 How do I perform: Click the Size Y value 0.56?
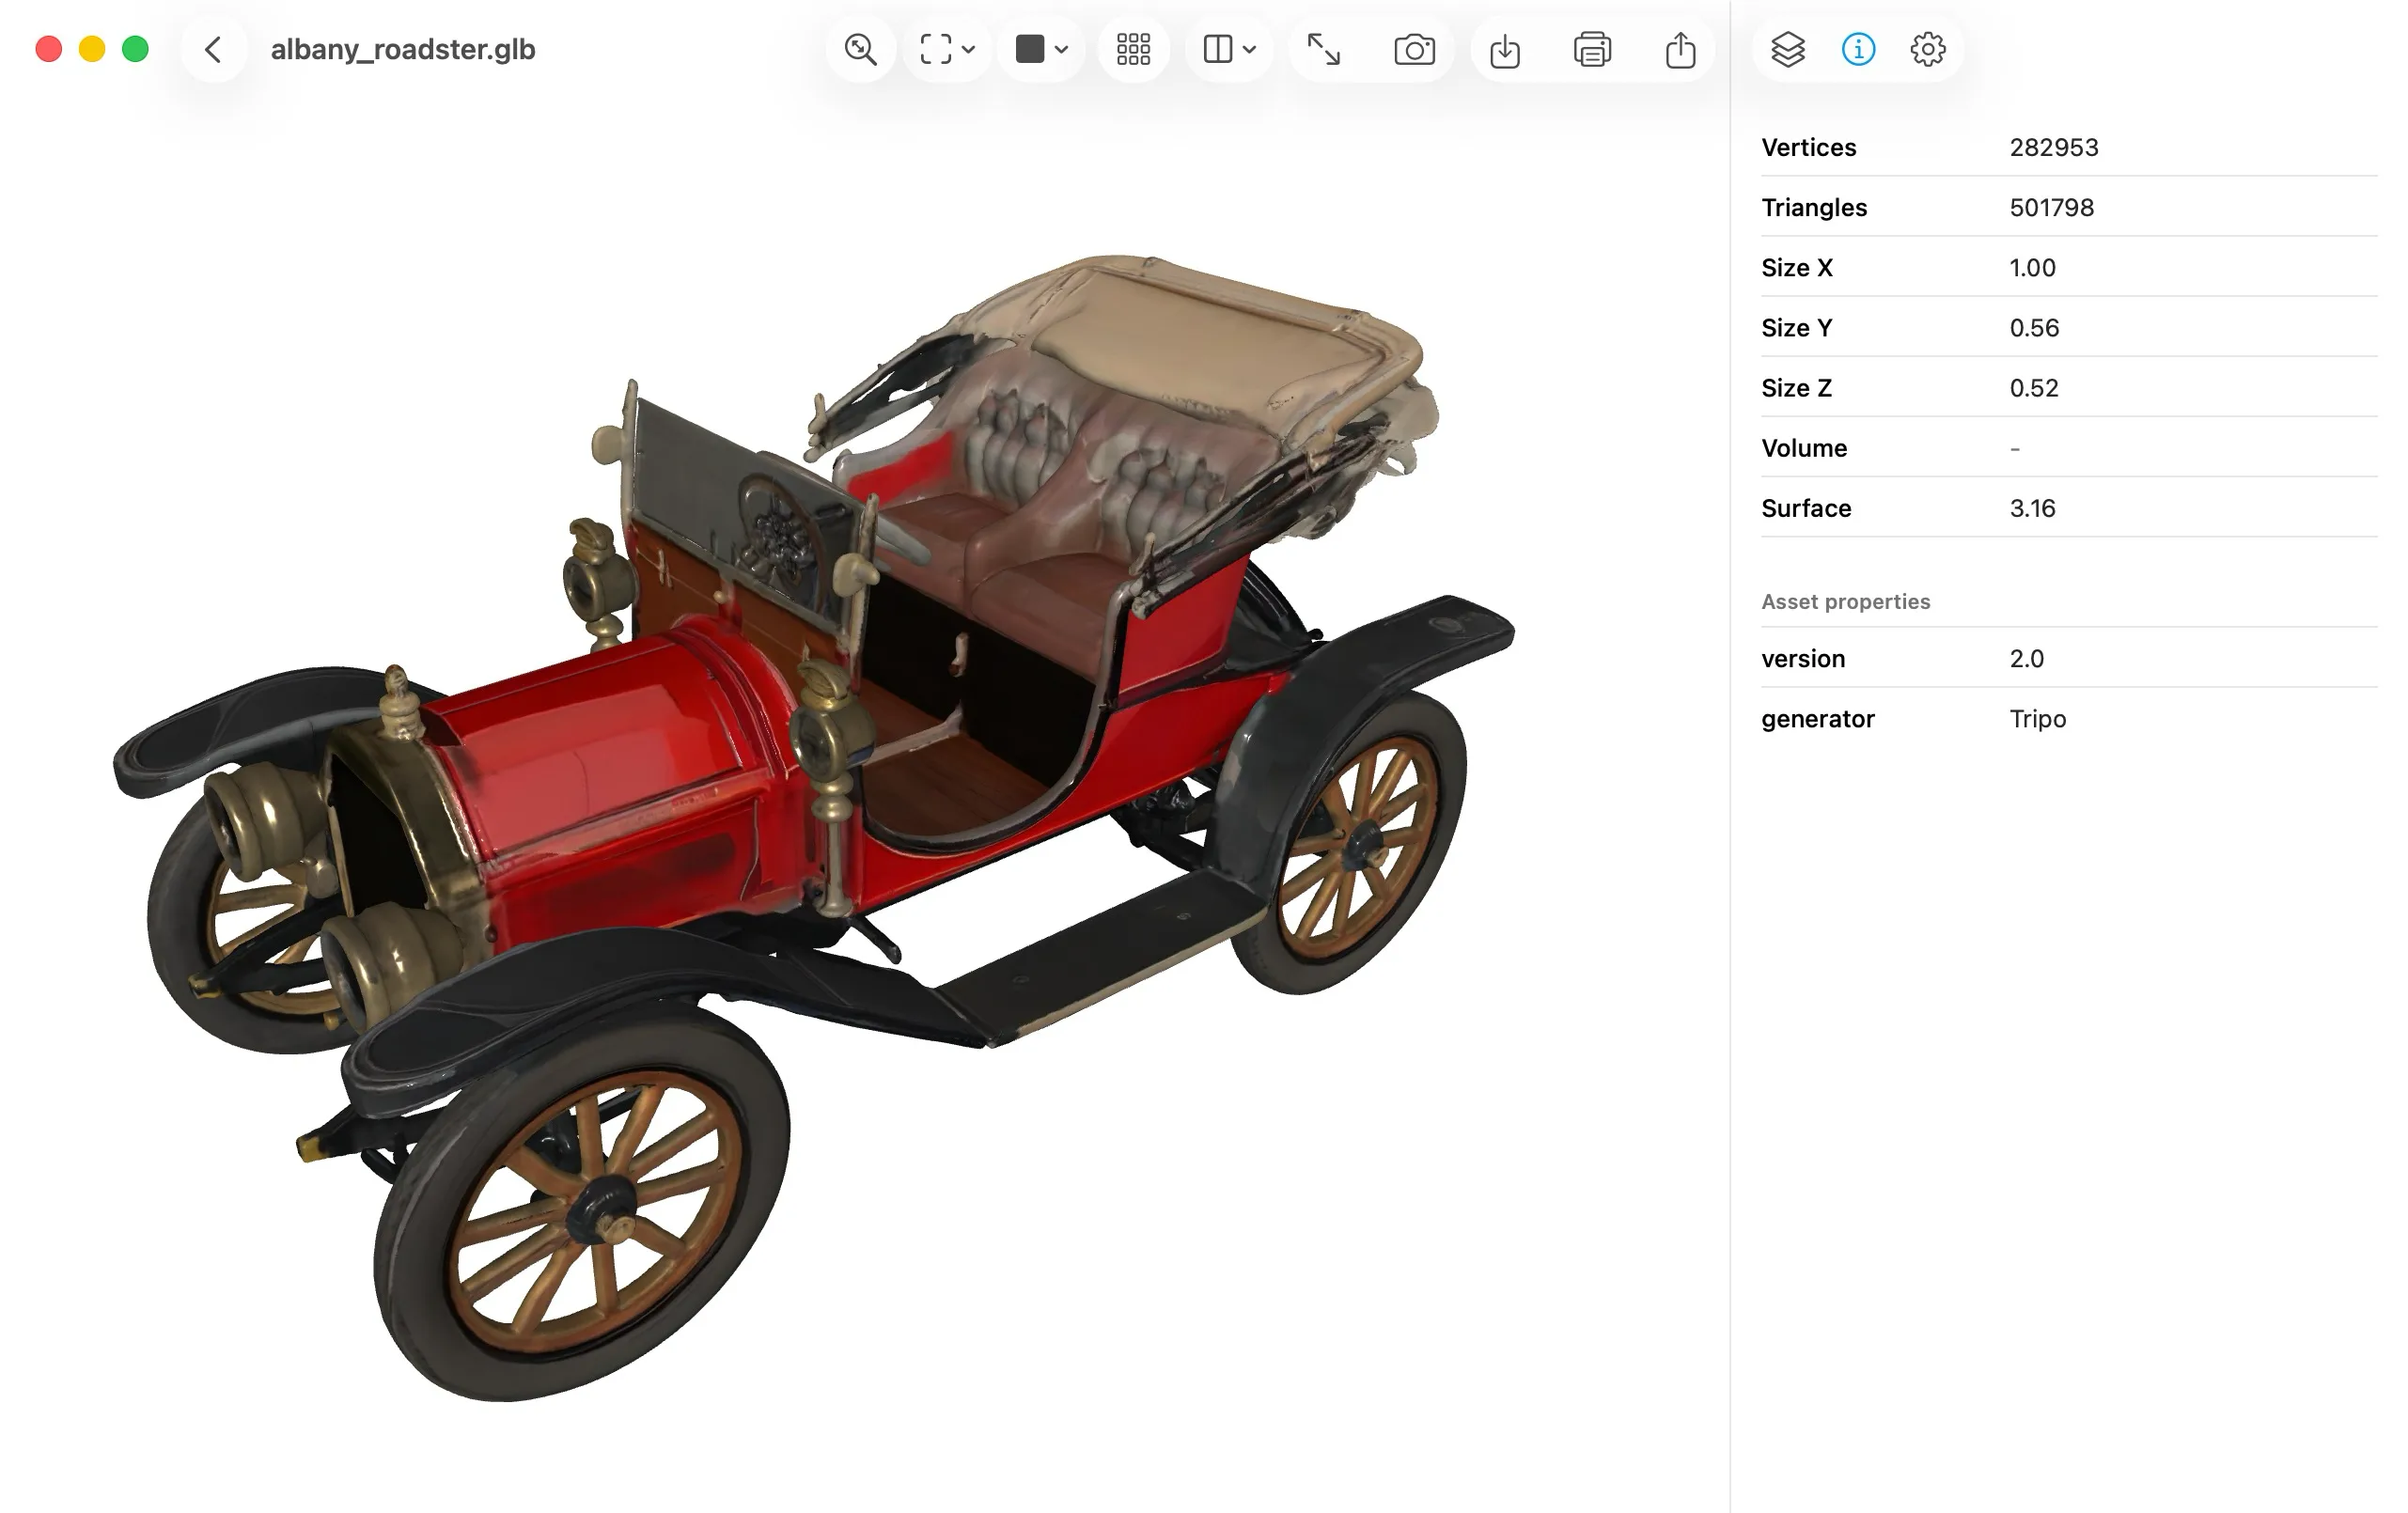coord(2034,327)
